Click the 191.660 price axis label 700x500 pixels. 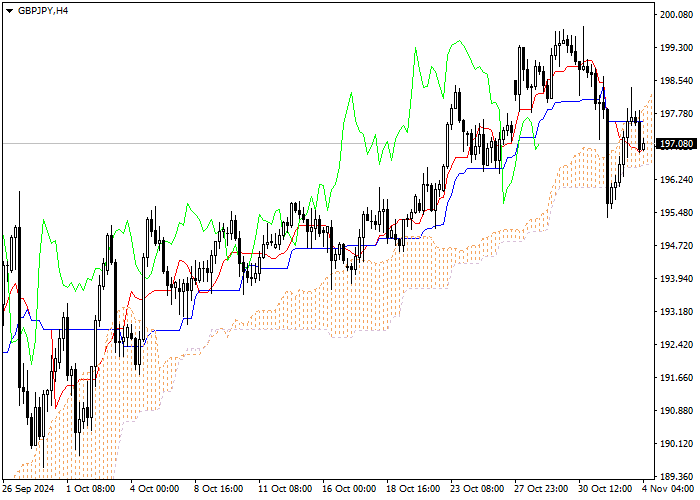pyautogui.click(x=676, y=378)
